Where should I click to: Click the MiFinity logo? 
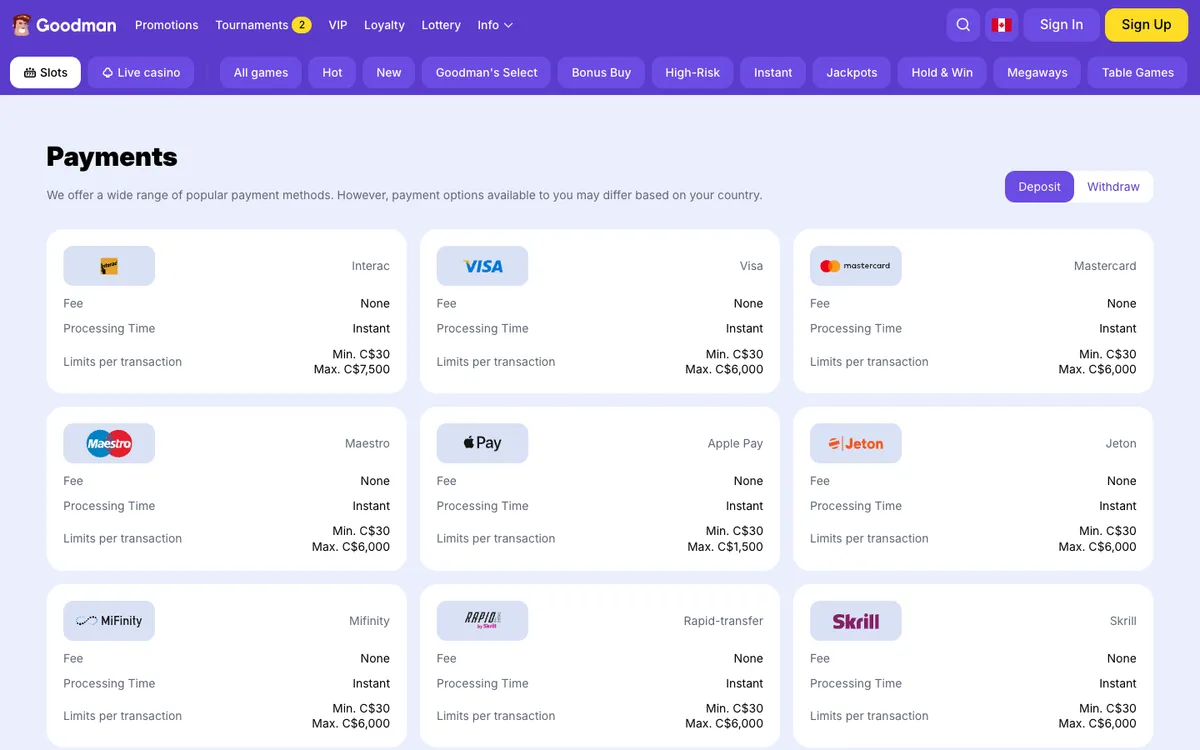pyautogui.click(x=109, y=621)
